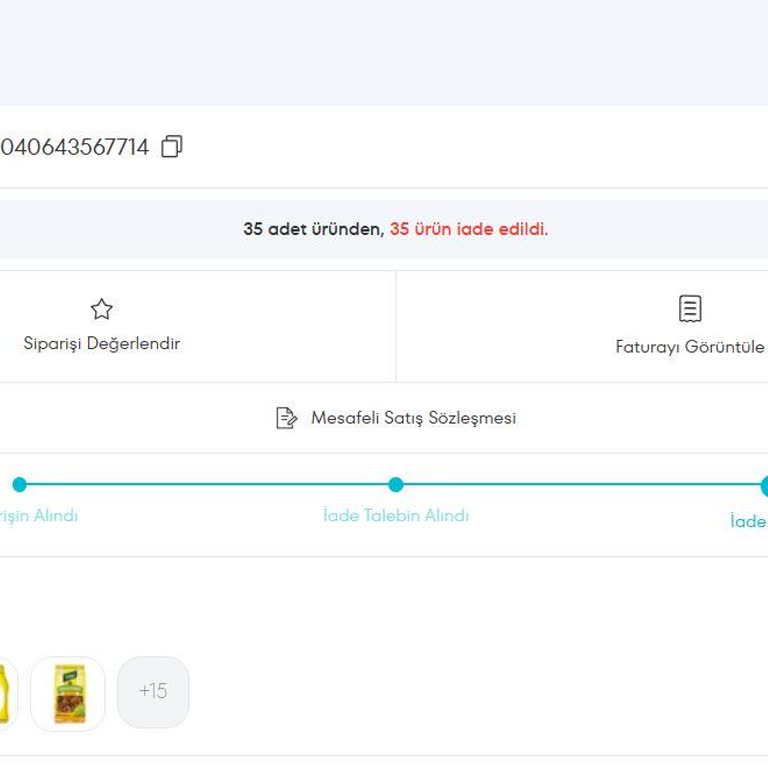Copy the order number with the copy icon
This screenshot has height=768, width=768.
(172, 147)
